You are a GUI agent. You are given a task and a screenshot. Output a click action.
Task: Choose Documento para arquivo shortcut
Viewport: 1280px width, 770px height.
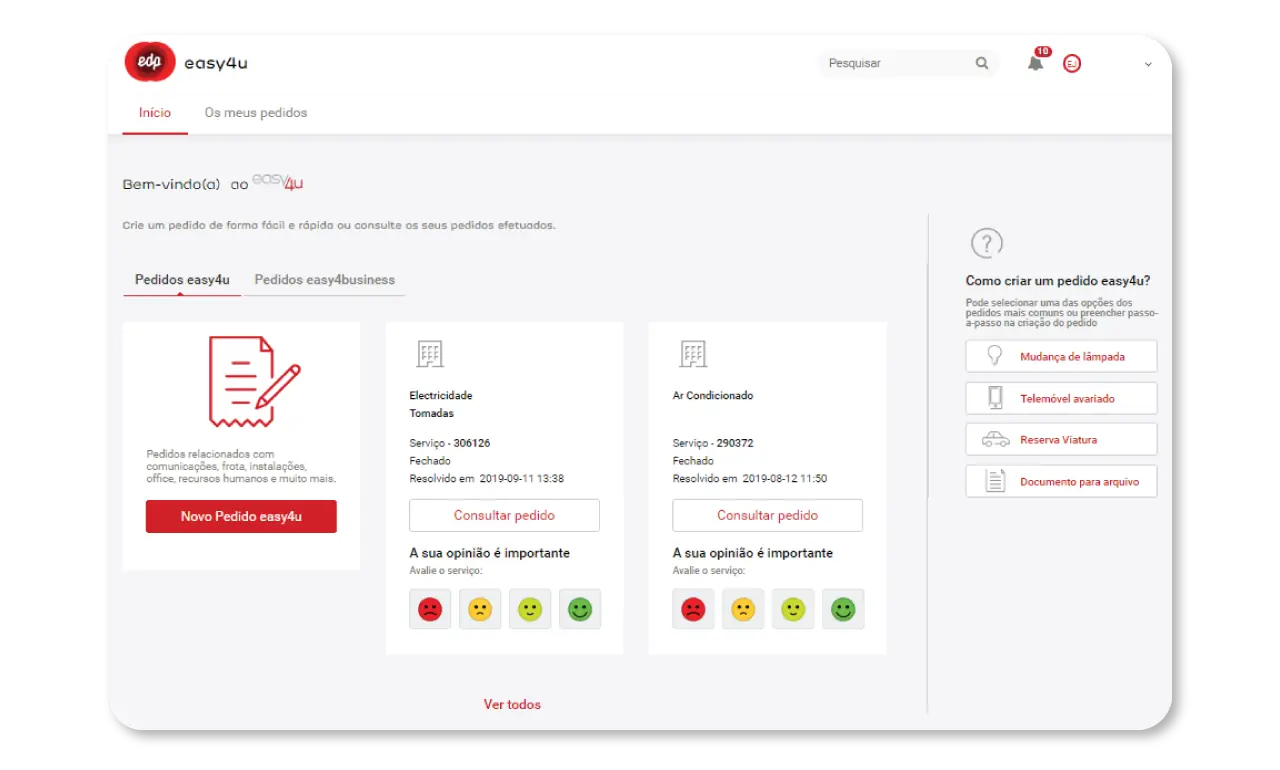1061,481
